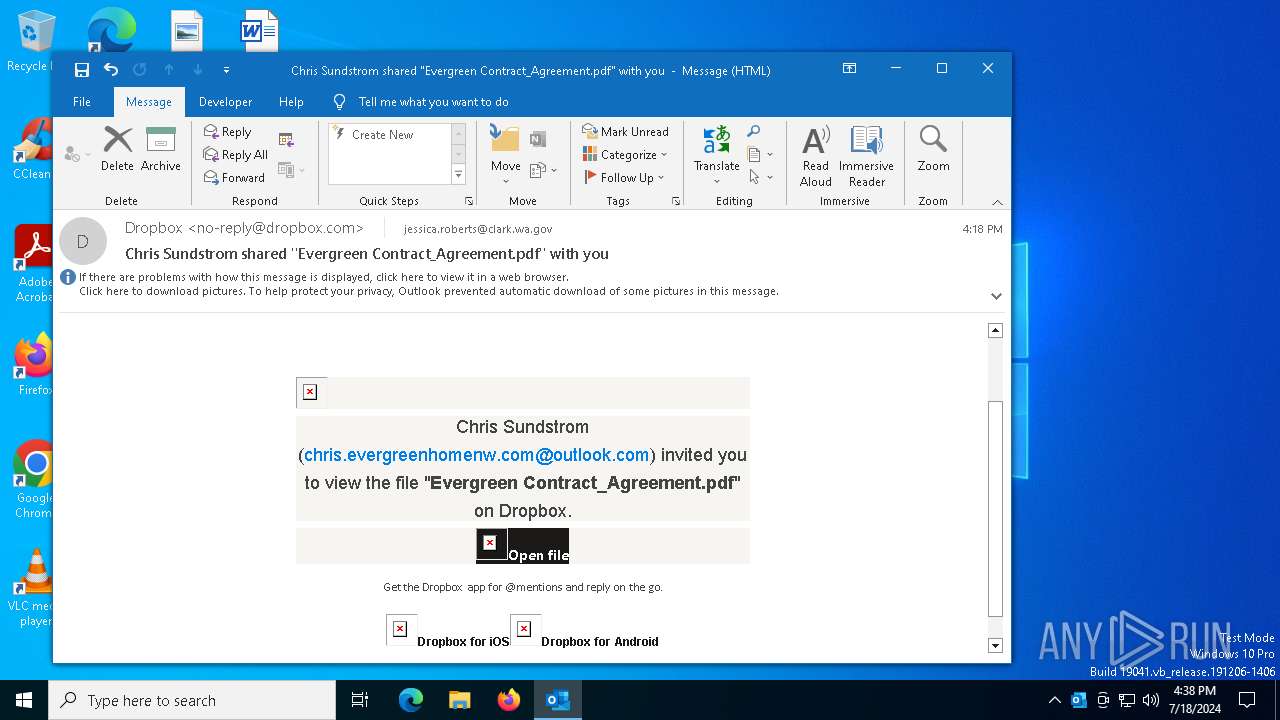Click the Zoom button

point(933,149)
